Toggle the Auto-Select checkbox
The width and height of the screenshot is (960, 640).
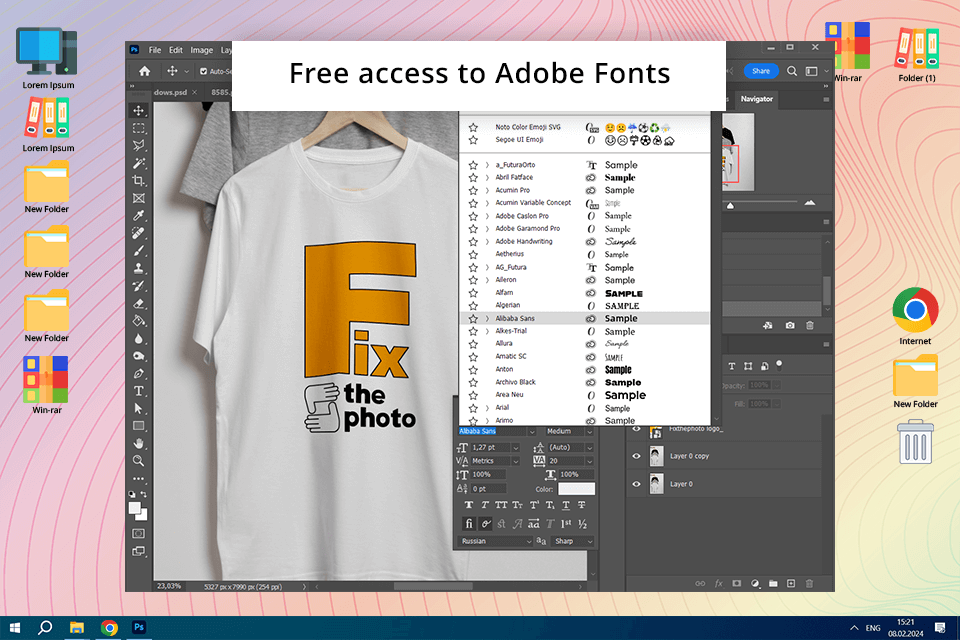click(x=203, y=72)
